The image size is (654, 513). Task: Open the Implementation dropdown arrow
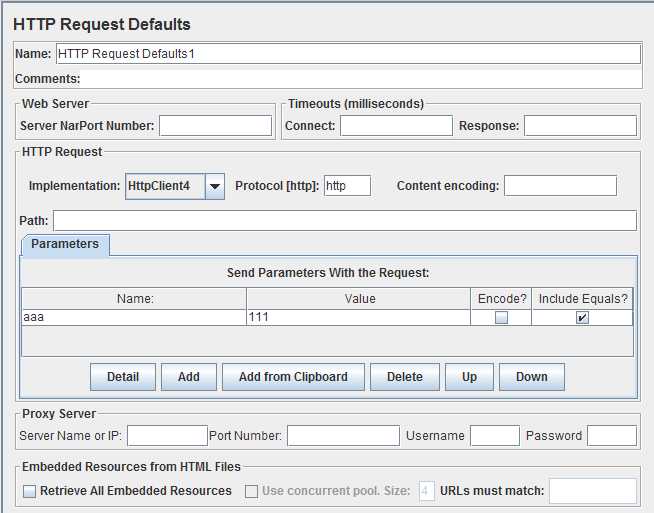coord(215,186)
